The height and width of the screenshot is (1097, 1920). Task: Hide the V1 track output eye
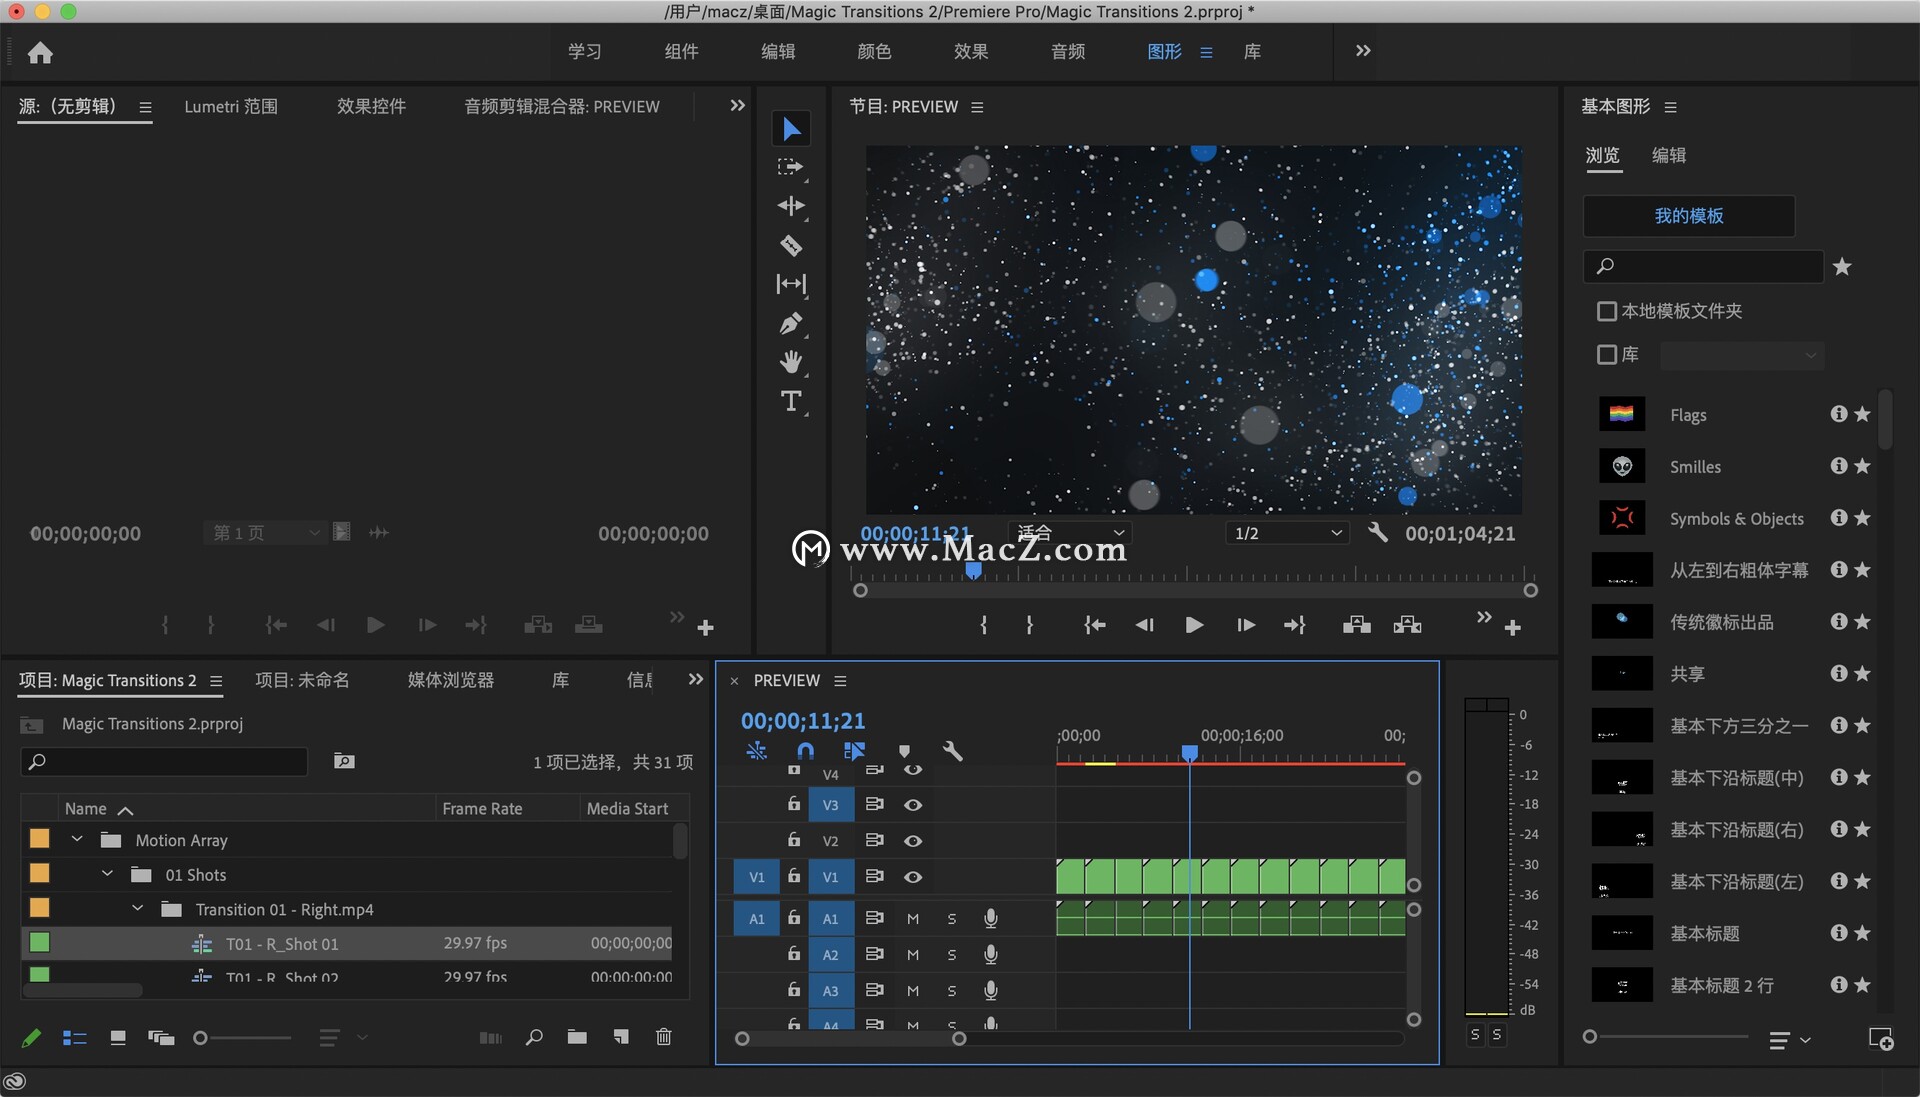tap(912, 877)
